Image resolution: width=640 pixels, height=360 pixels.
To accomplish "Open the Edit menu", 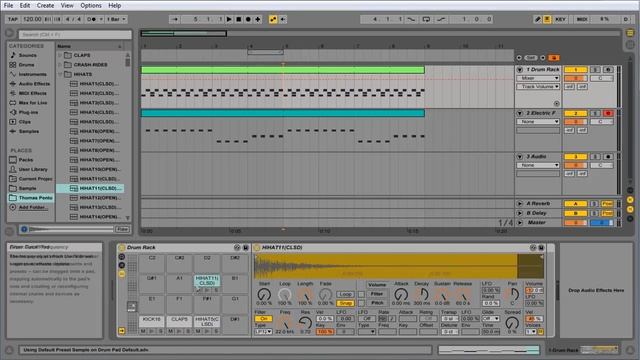I will pyautogui.click(x=25, y=5).
